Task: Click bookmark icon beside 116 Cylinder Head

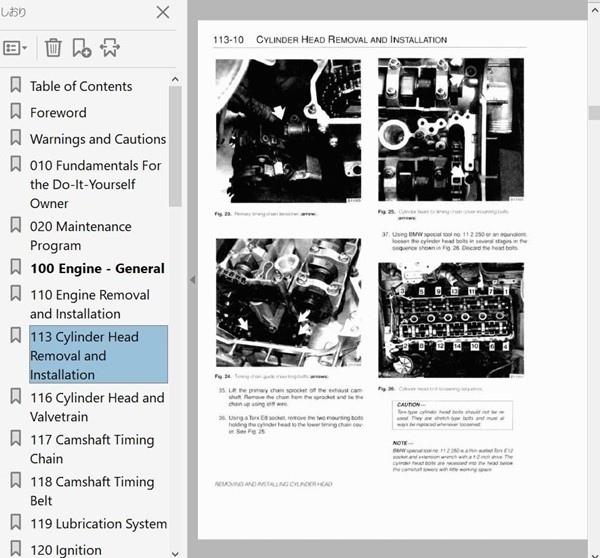Action: (15, 396)
